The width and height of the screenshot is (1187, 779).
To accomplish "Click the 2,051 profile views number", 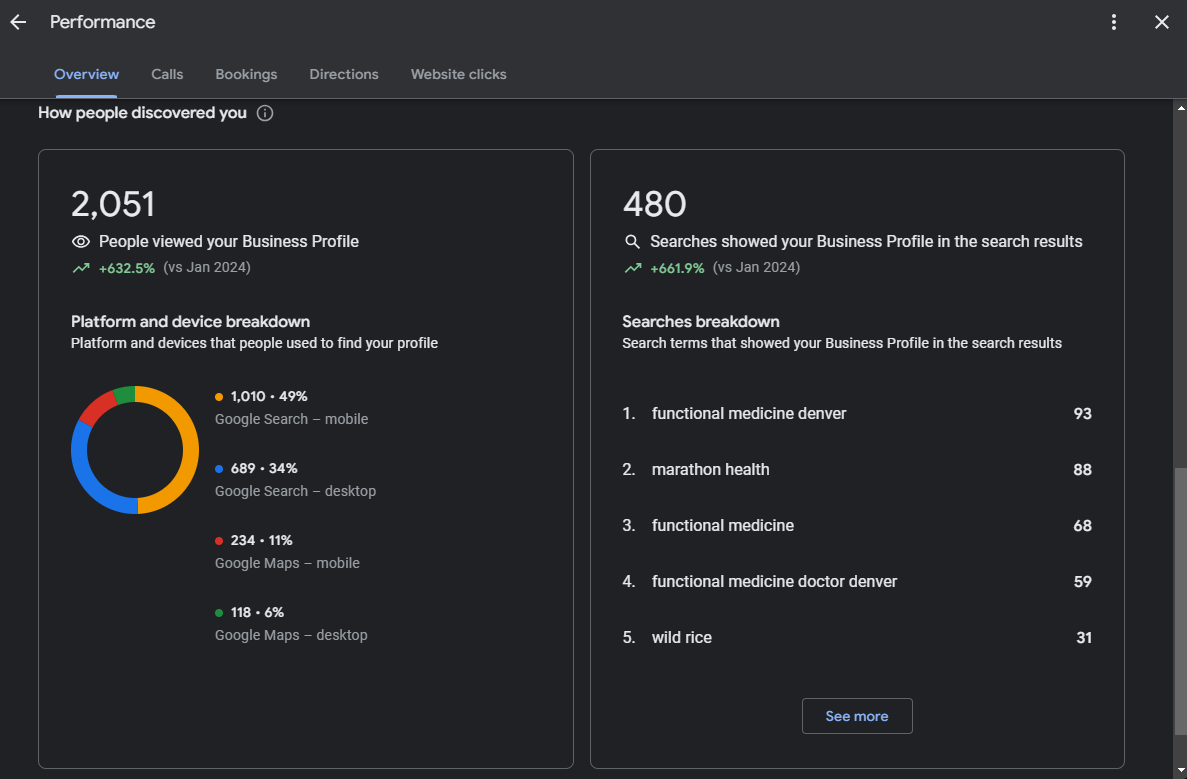I will coord(113,204).
